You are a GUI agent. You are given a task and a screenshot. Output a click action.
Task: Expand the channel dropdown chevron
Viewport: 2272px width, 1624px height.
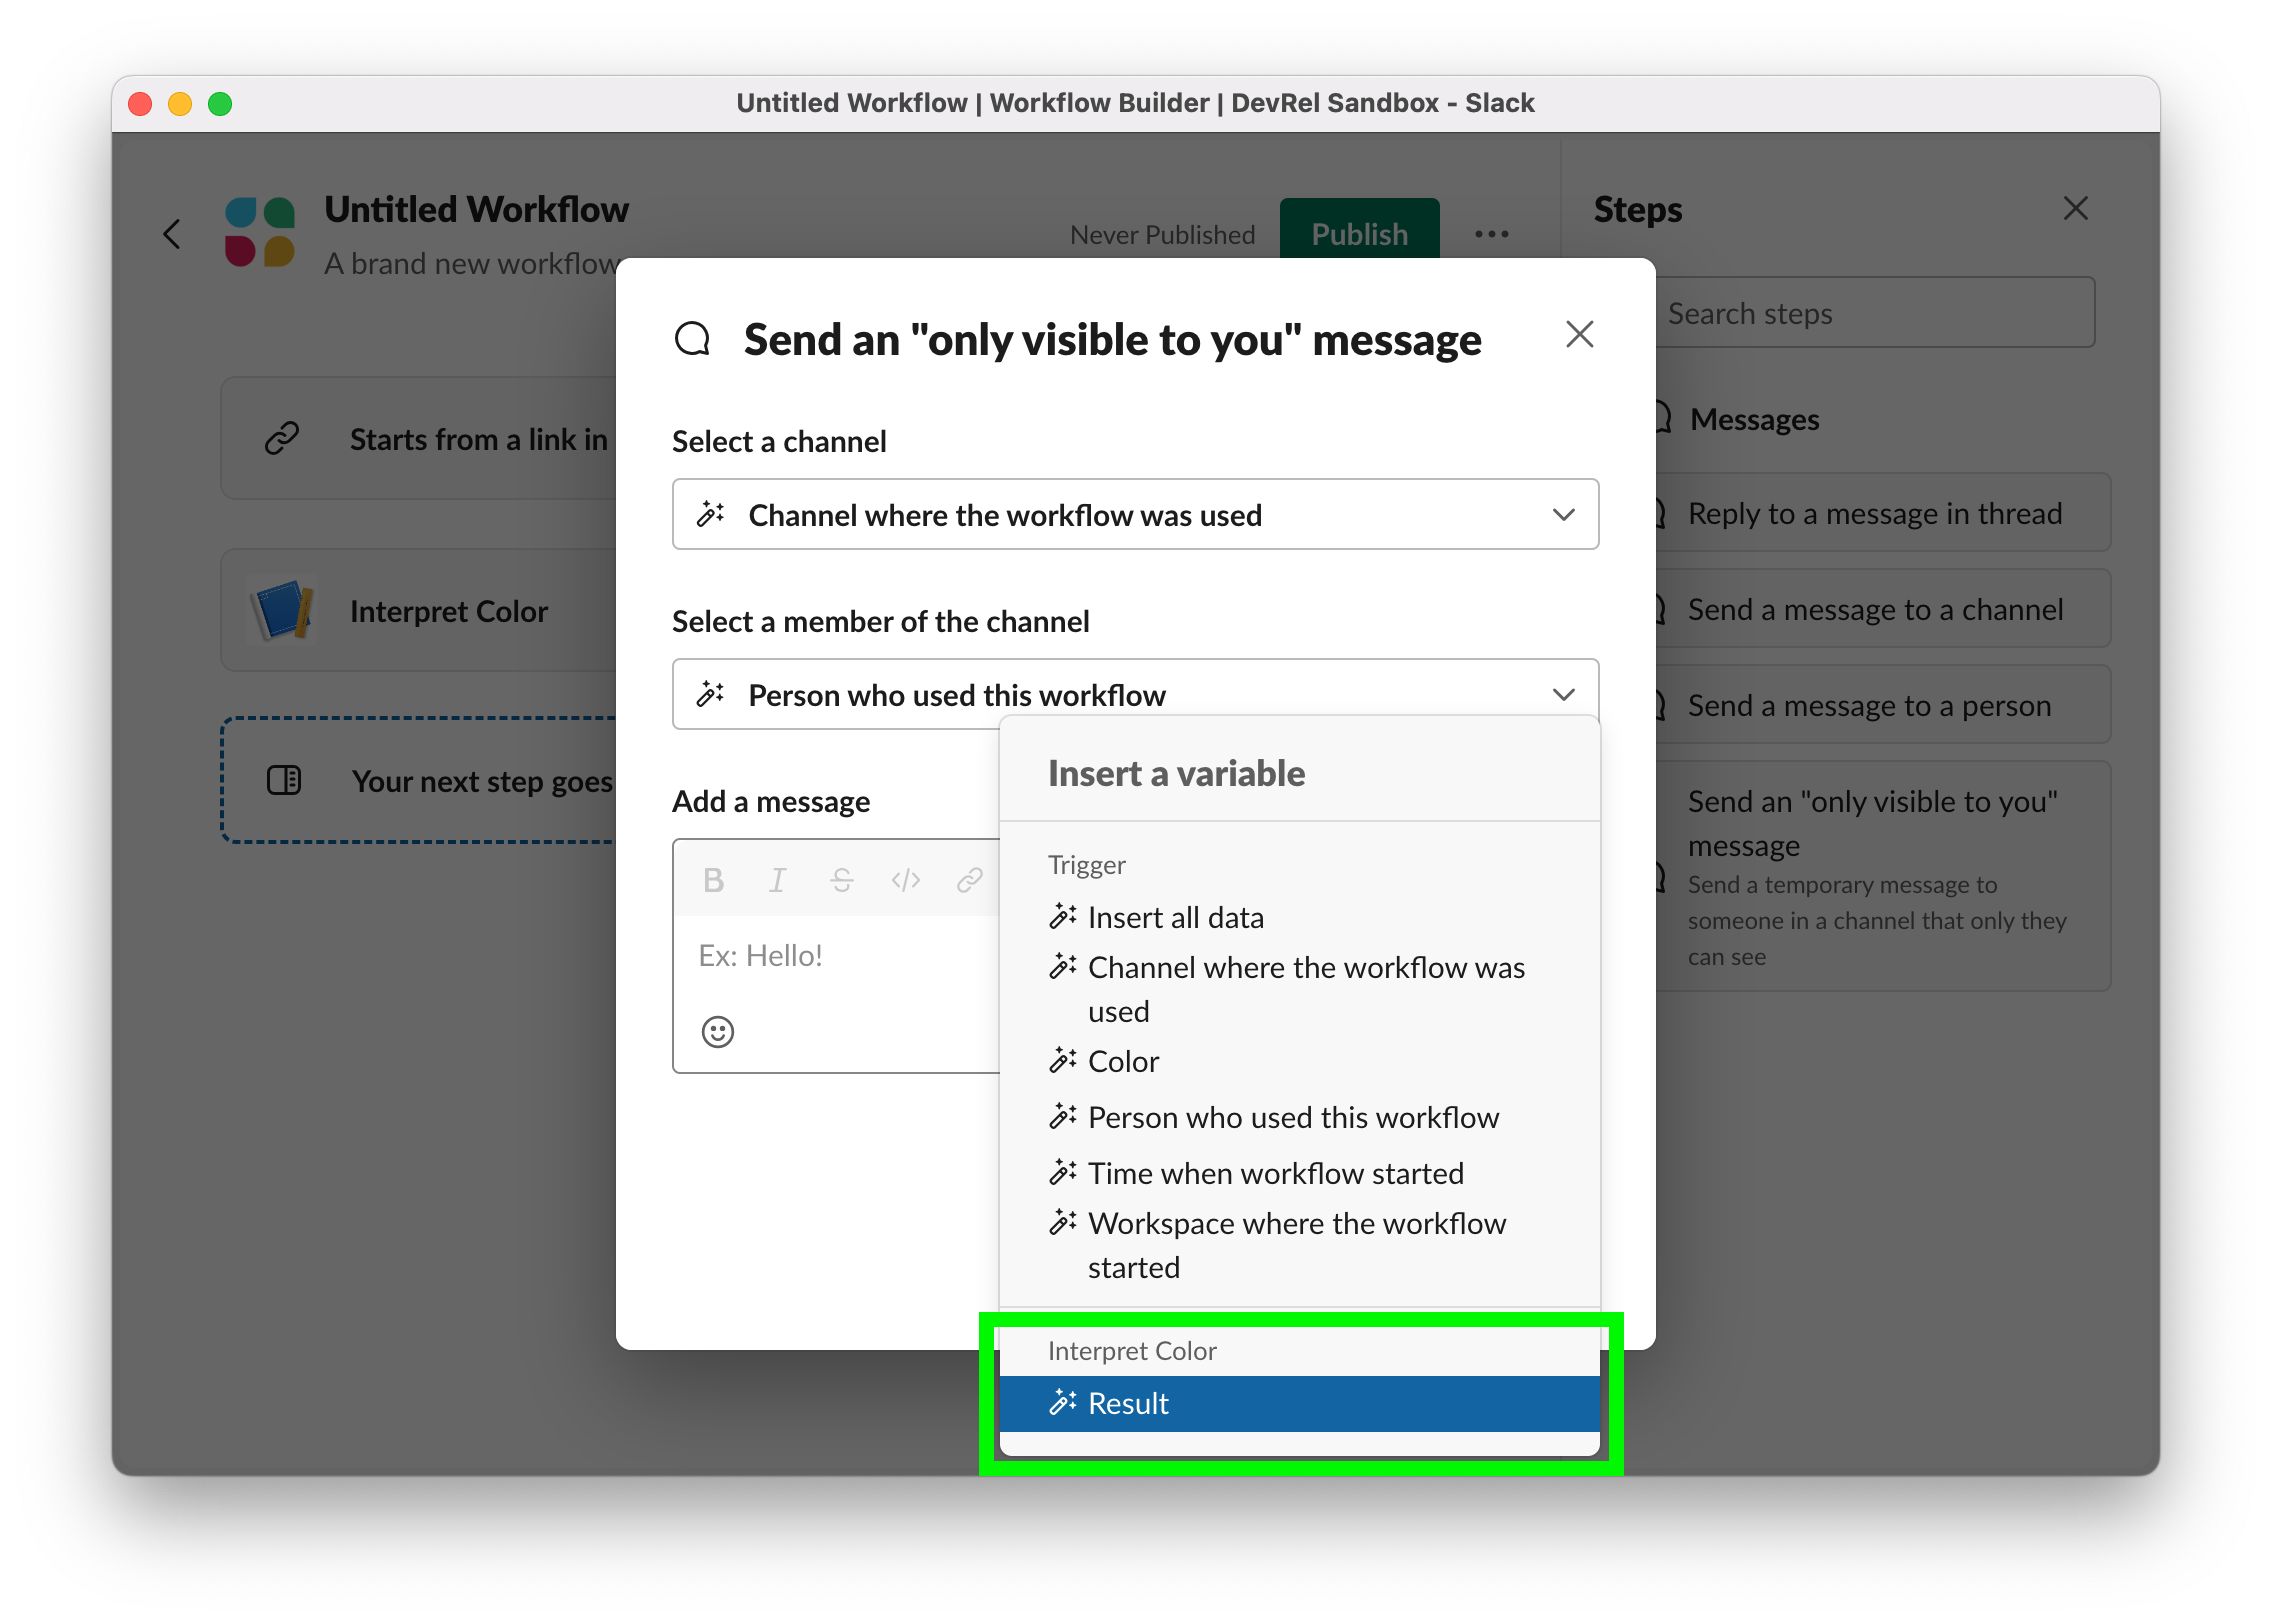[x=1564, y=514]
